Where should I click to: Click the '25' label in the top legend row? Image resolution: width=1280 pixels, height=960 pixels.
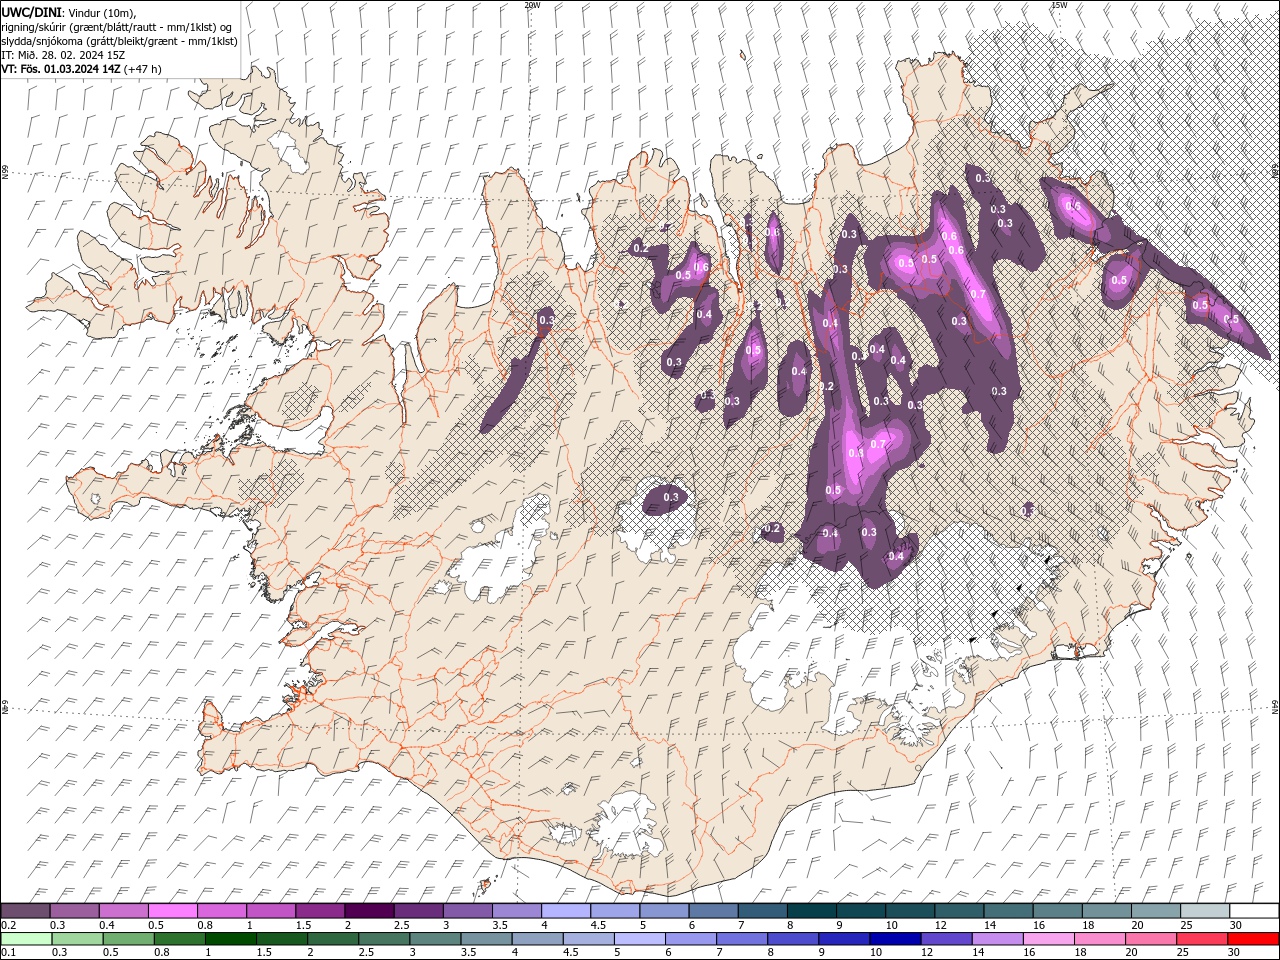[1187, 925]
